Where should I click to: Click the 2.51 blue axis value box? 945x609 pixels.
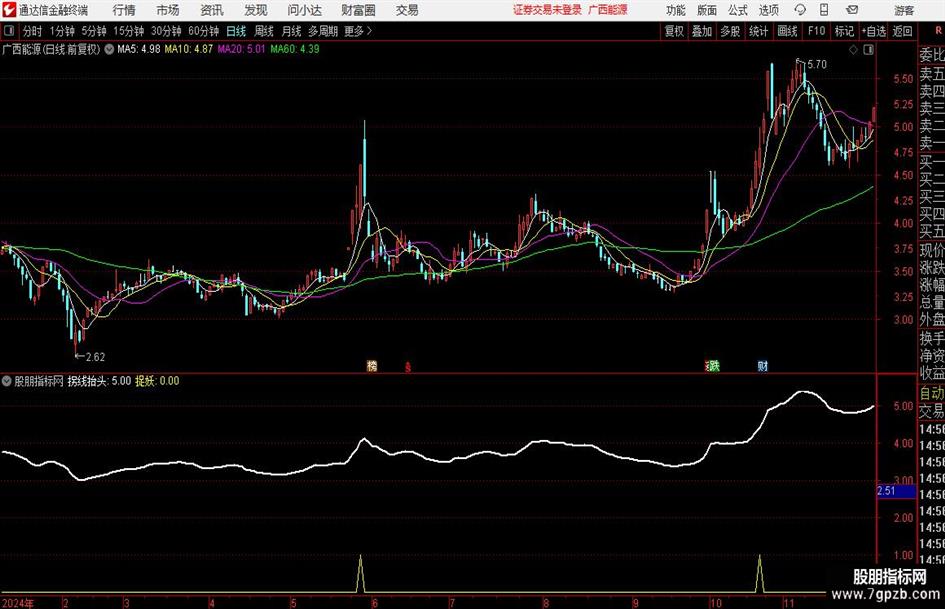(896, 491)
